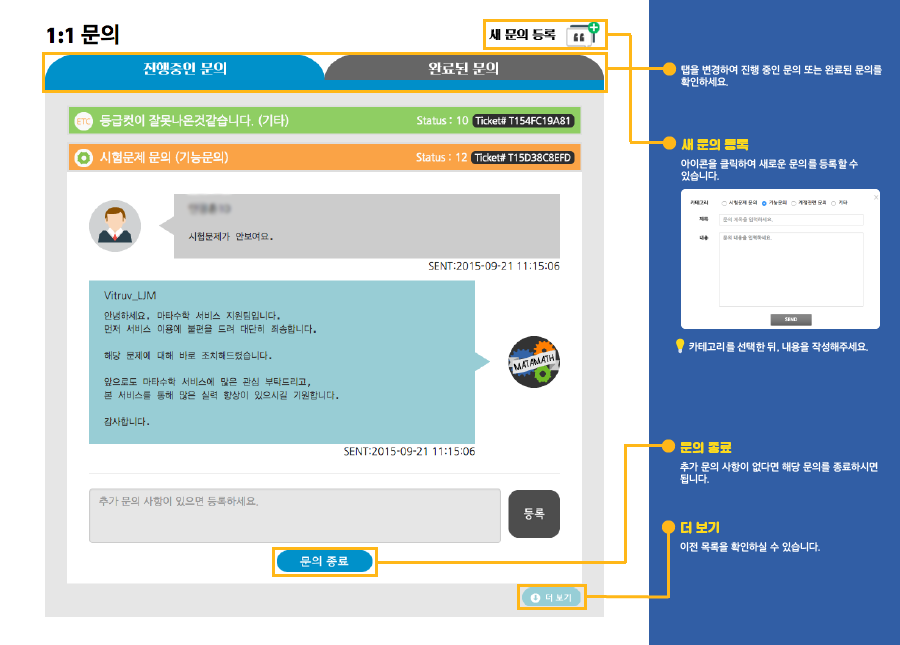The width and height of the screenshot is (900, 645).
Task: Click 더 보기 to load earlier items
Action: [x=552, y=598]
